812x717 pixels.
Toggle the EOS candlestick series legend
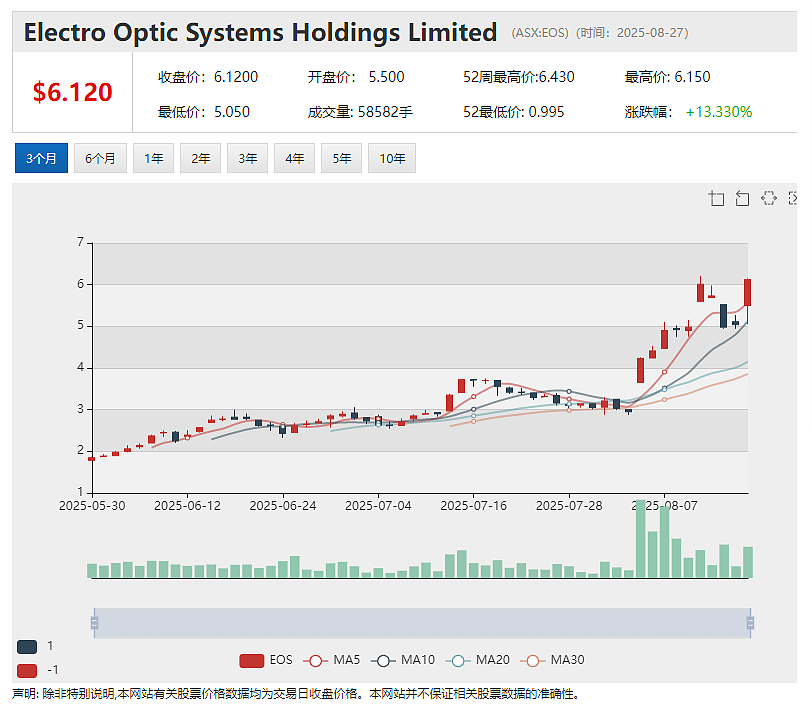tap(266, 660)
